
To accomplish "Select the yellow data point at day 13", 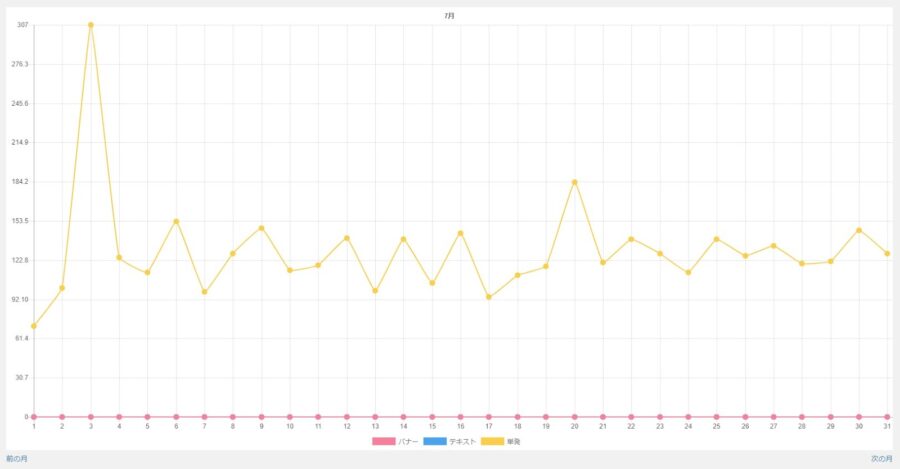I will [375, 290].
